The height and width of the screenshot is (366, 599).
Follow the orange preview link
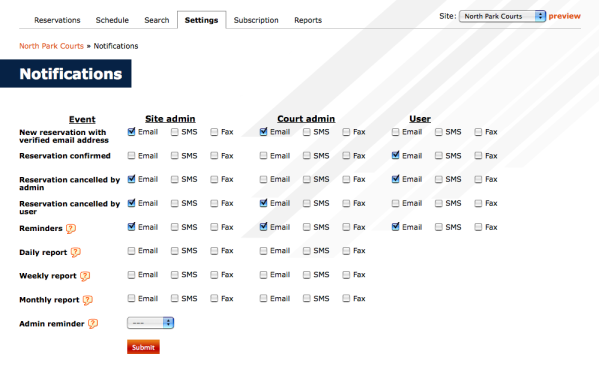coord(564,16)
